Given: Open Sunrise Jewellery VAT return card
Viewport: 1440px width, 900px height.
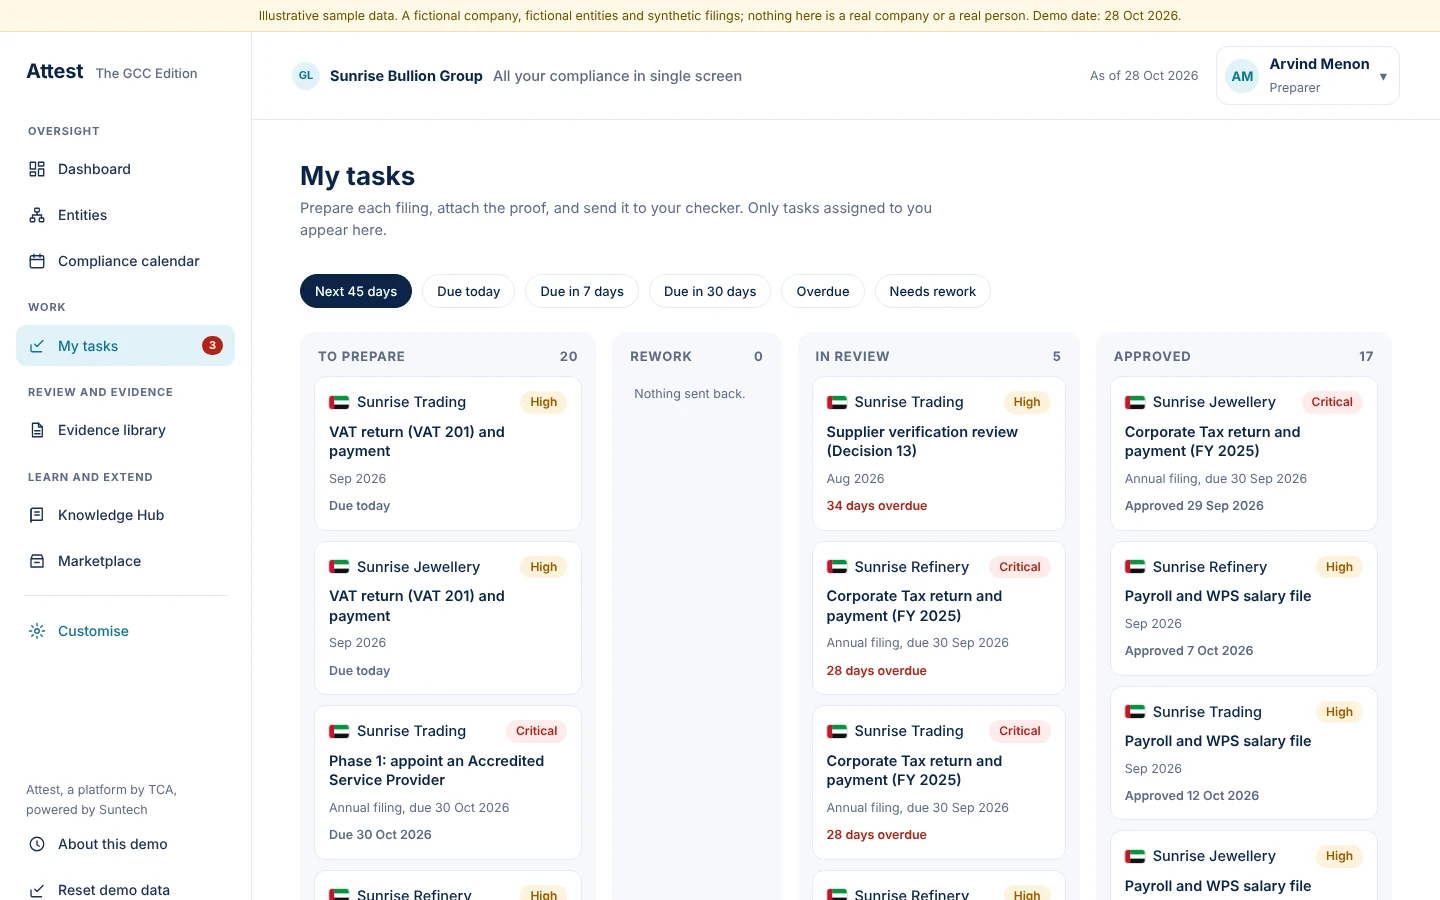Looking at the screenshot, I should click(448, 618).
